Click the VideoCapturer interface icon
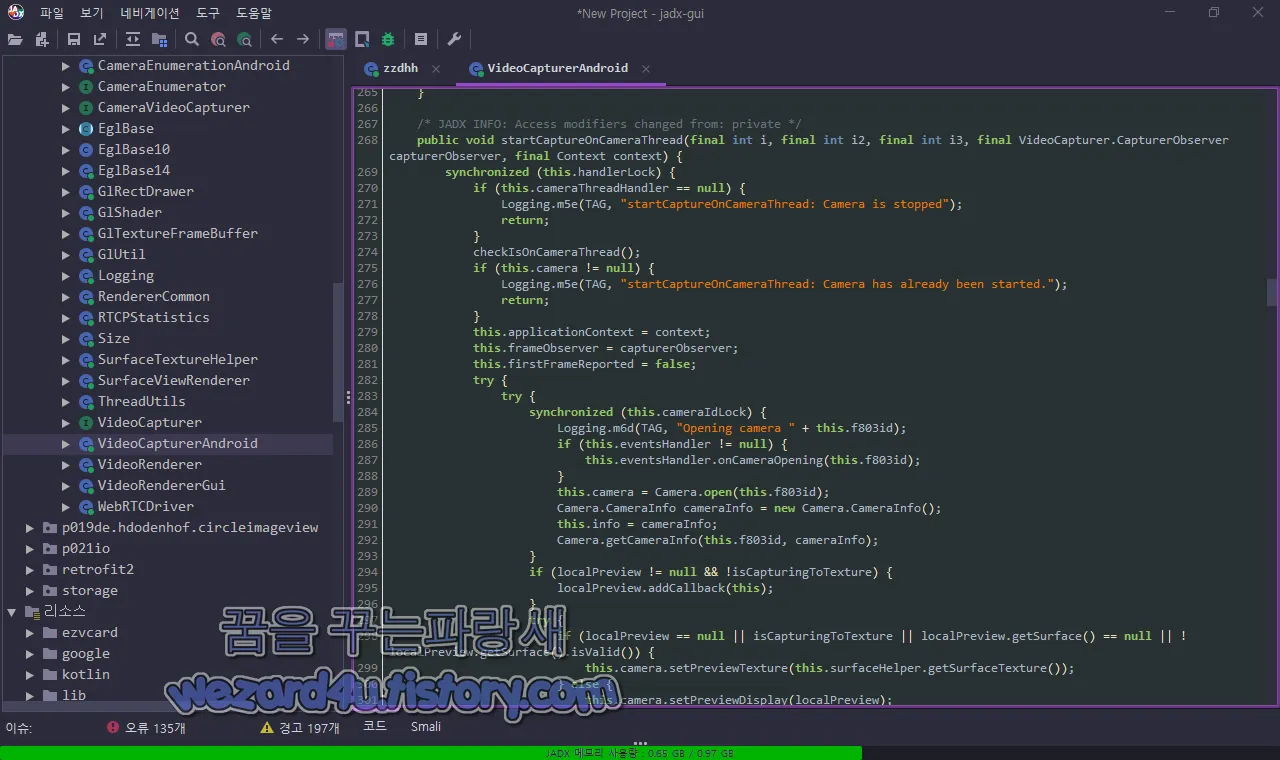This screenshot has width=1280, height=760. [x=86, y=422]
